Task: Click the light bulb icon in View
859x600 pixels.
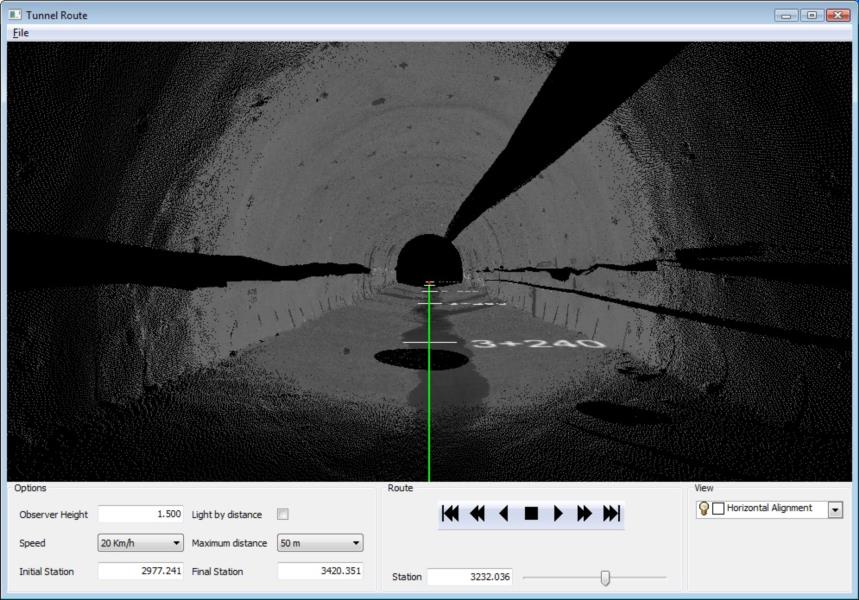Action: click(704, 509)
